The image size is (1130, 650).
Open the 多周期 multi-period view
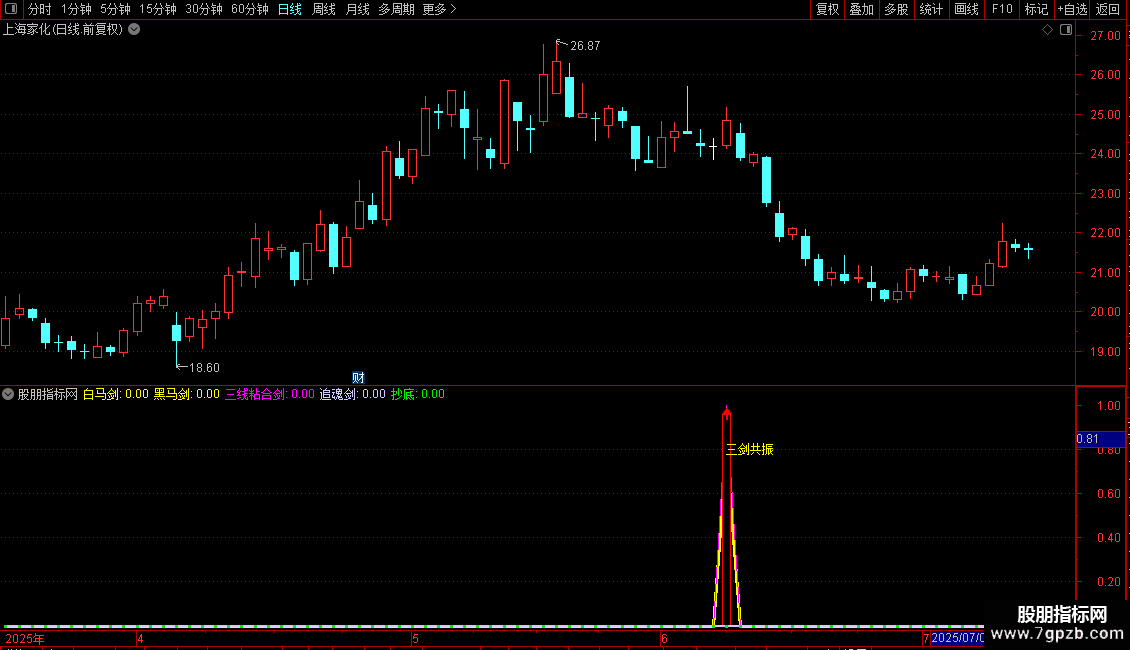pyautogui.click(x=396, y=9)
